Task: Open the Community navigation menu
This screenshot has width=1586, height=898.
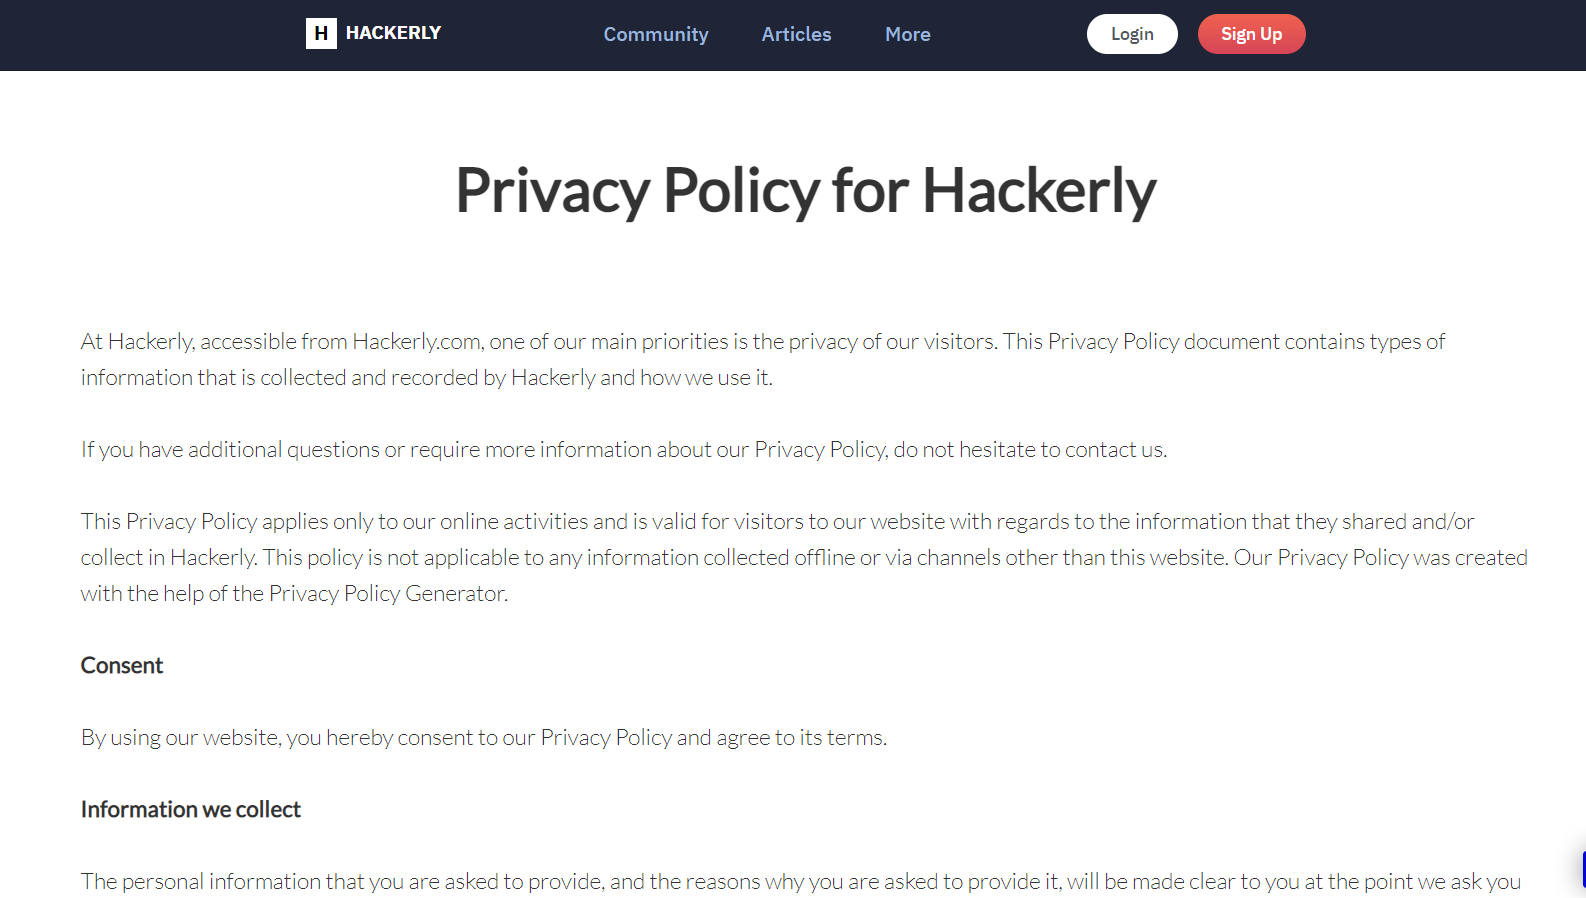Action: coord(656,34)
